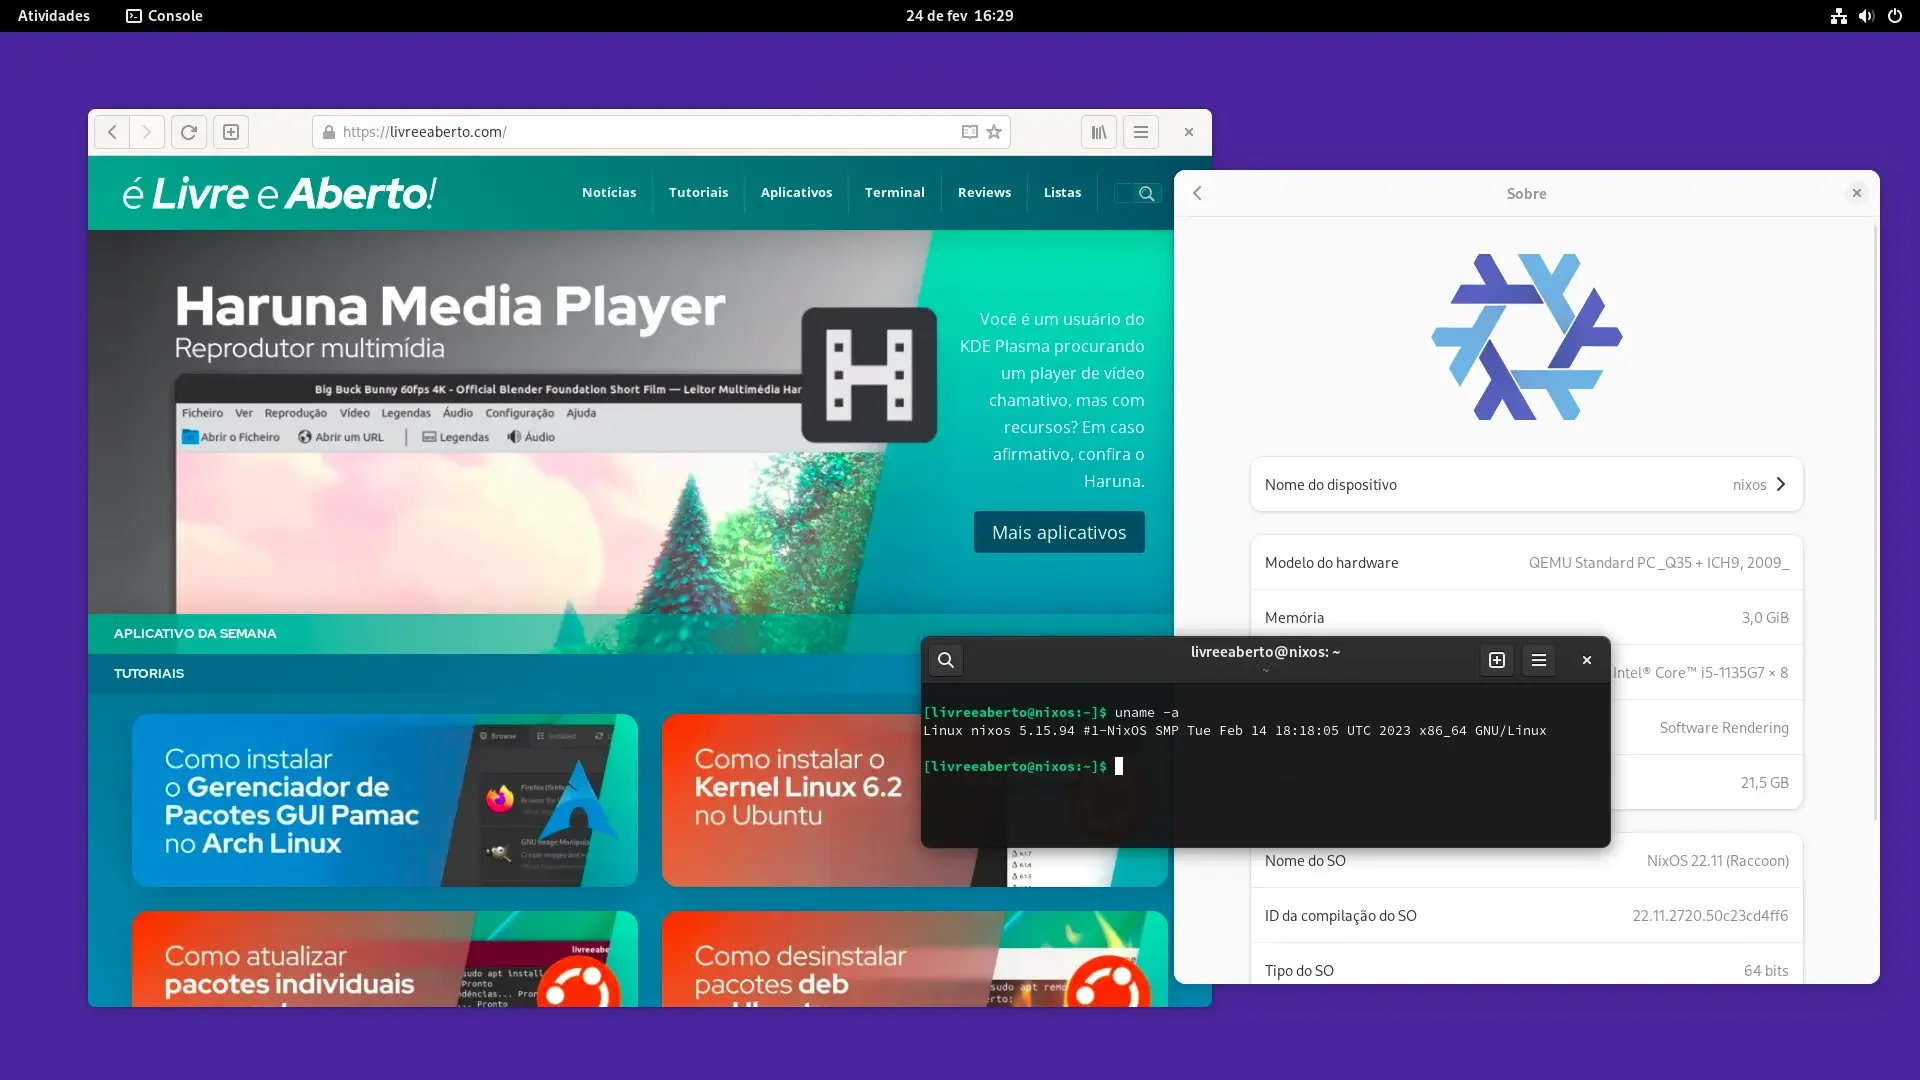
Task: Open the browser hamburger menu
Action: pos(1141,132)
